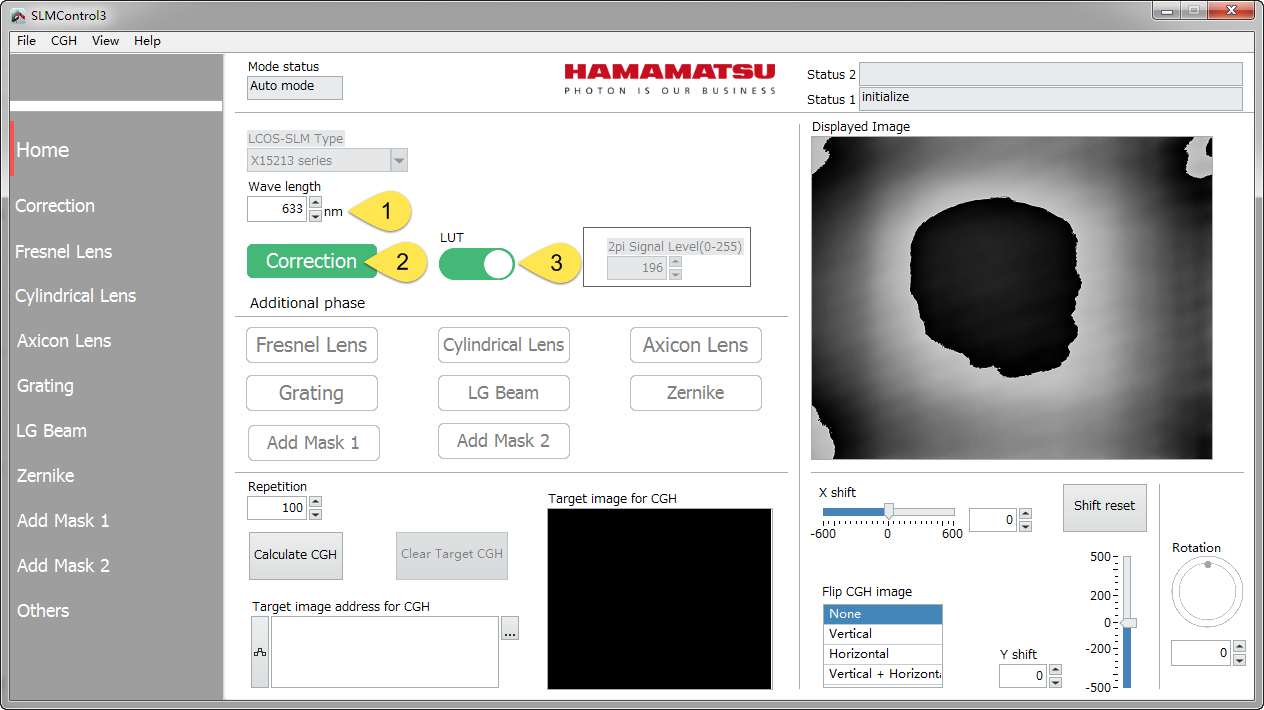This screenshot has width=1264, height=710.
Task: Increase the X shift value up arrow
Action: pyautogui.click(x=1025, y=514)
